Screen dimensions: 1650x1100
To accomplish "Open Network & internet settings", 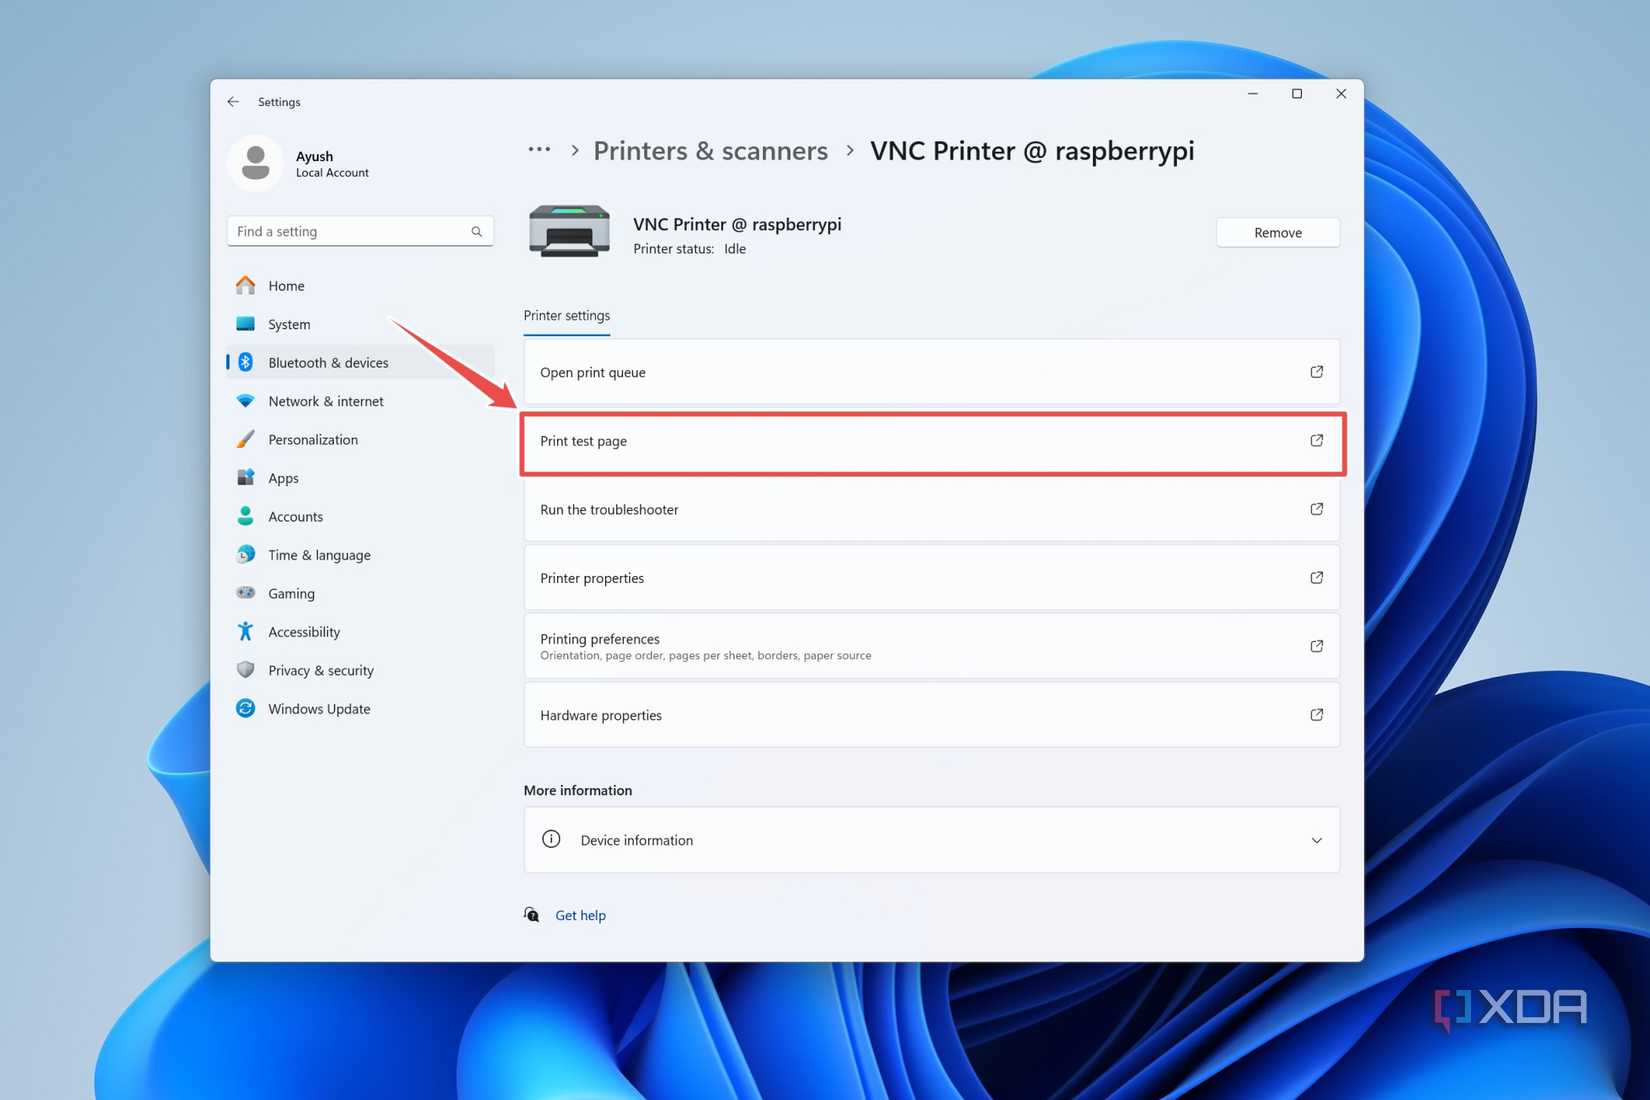I will 361,401.
